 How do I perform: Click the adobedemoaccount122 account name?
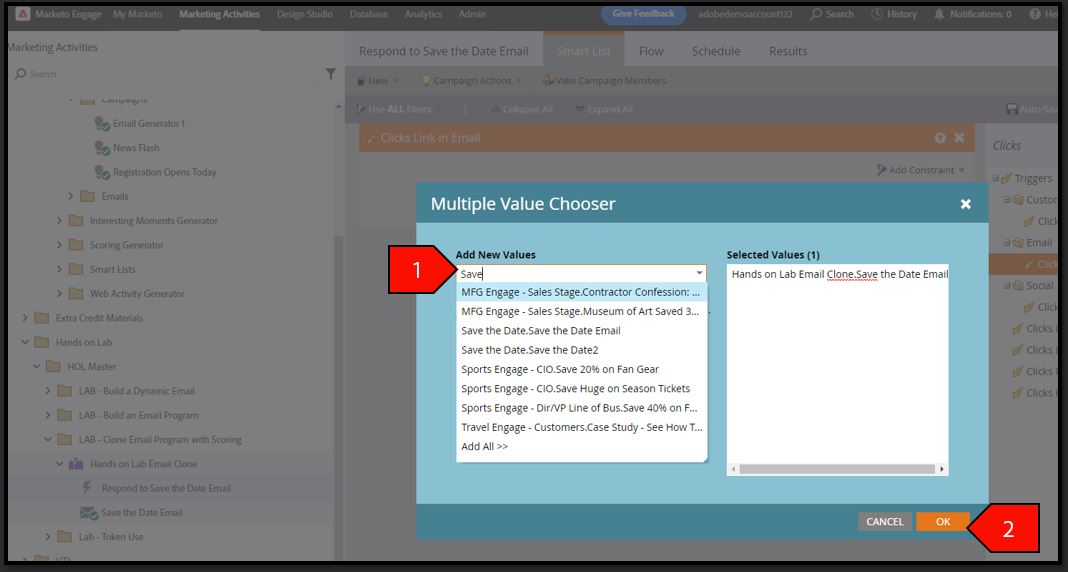pos(745,14)
